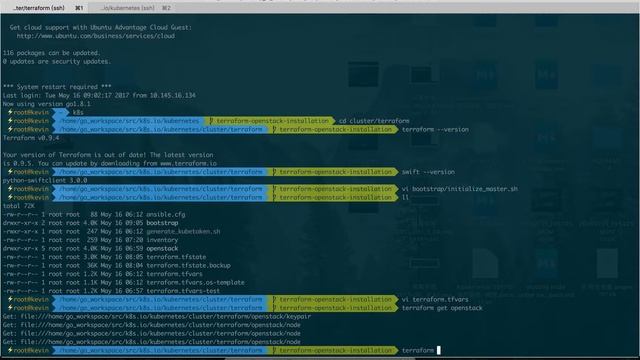This screenshot has height=360, width=640.
Task: Click the 'ansible.cfg' file name
Action: click(166, 214)
